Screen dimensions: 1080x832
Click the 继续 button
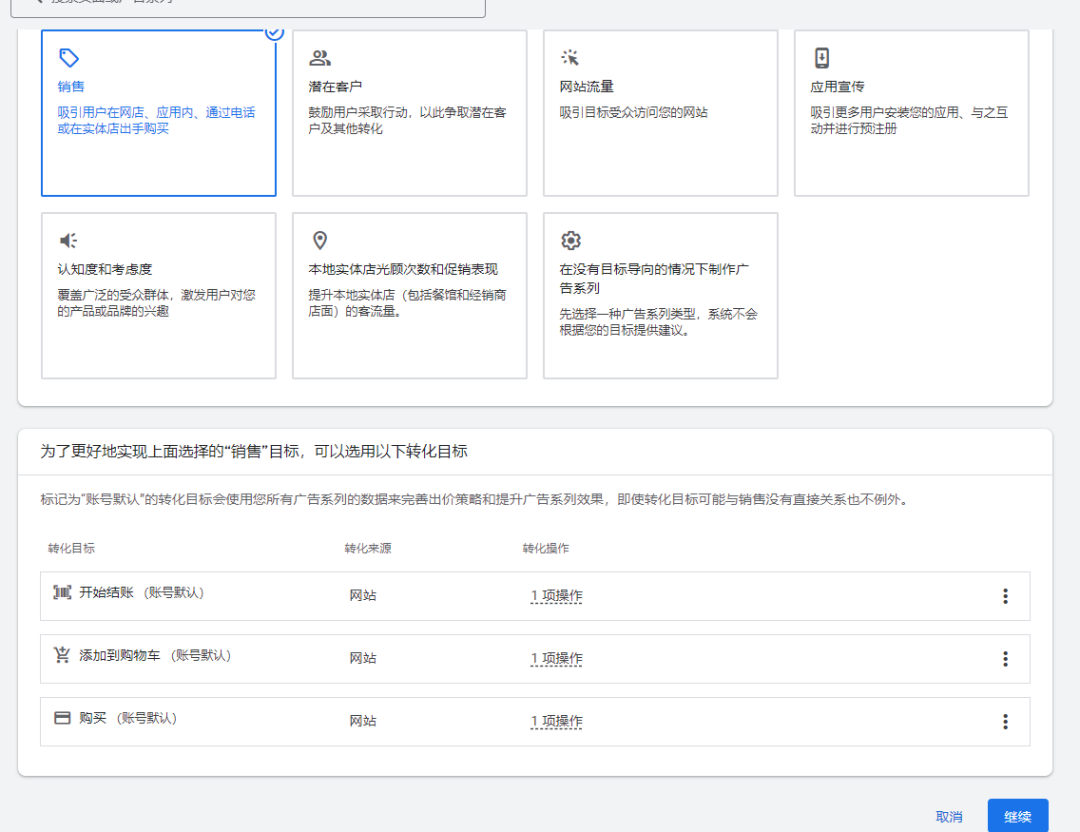1017,816
